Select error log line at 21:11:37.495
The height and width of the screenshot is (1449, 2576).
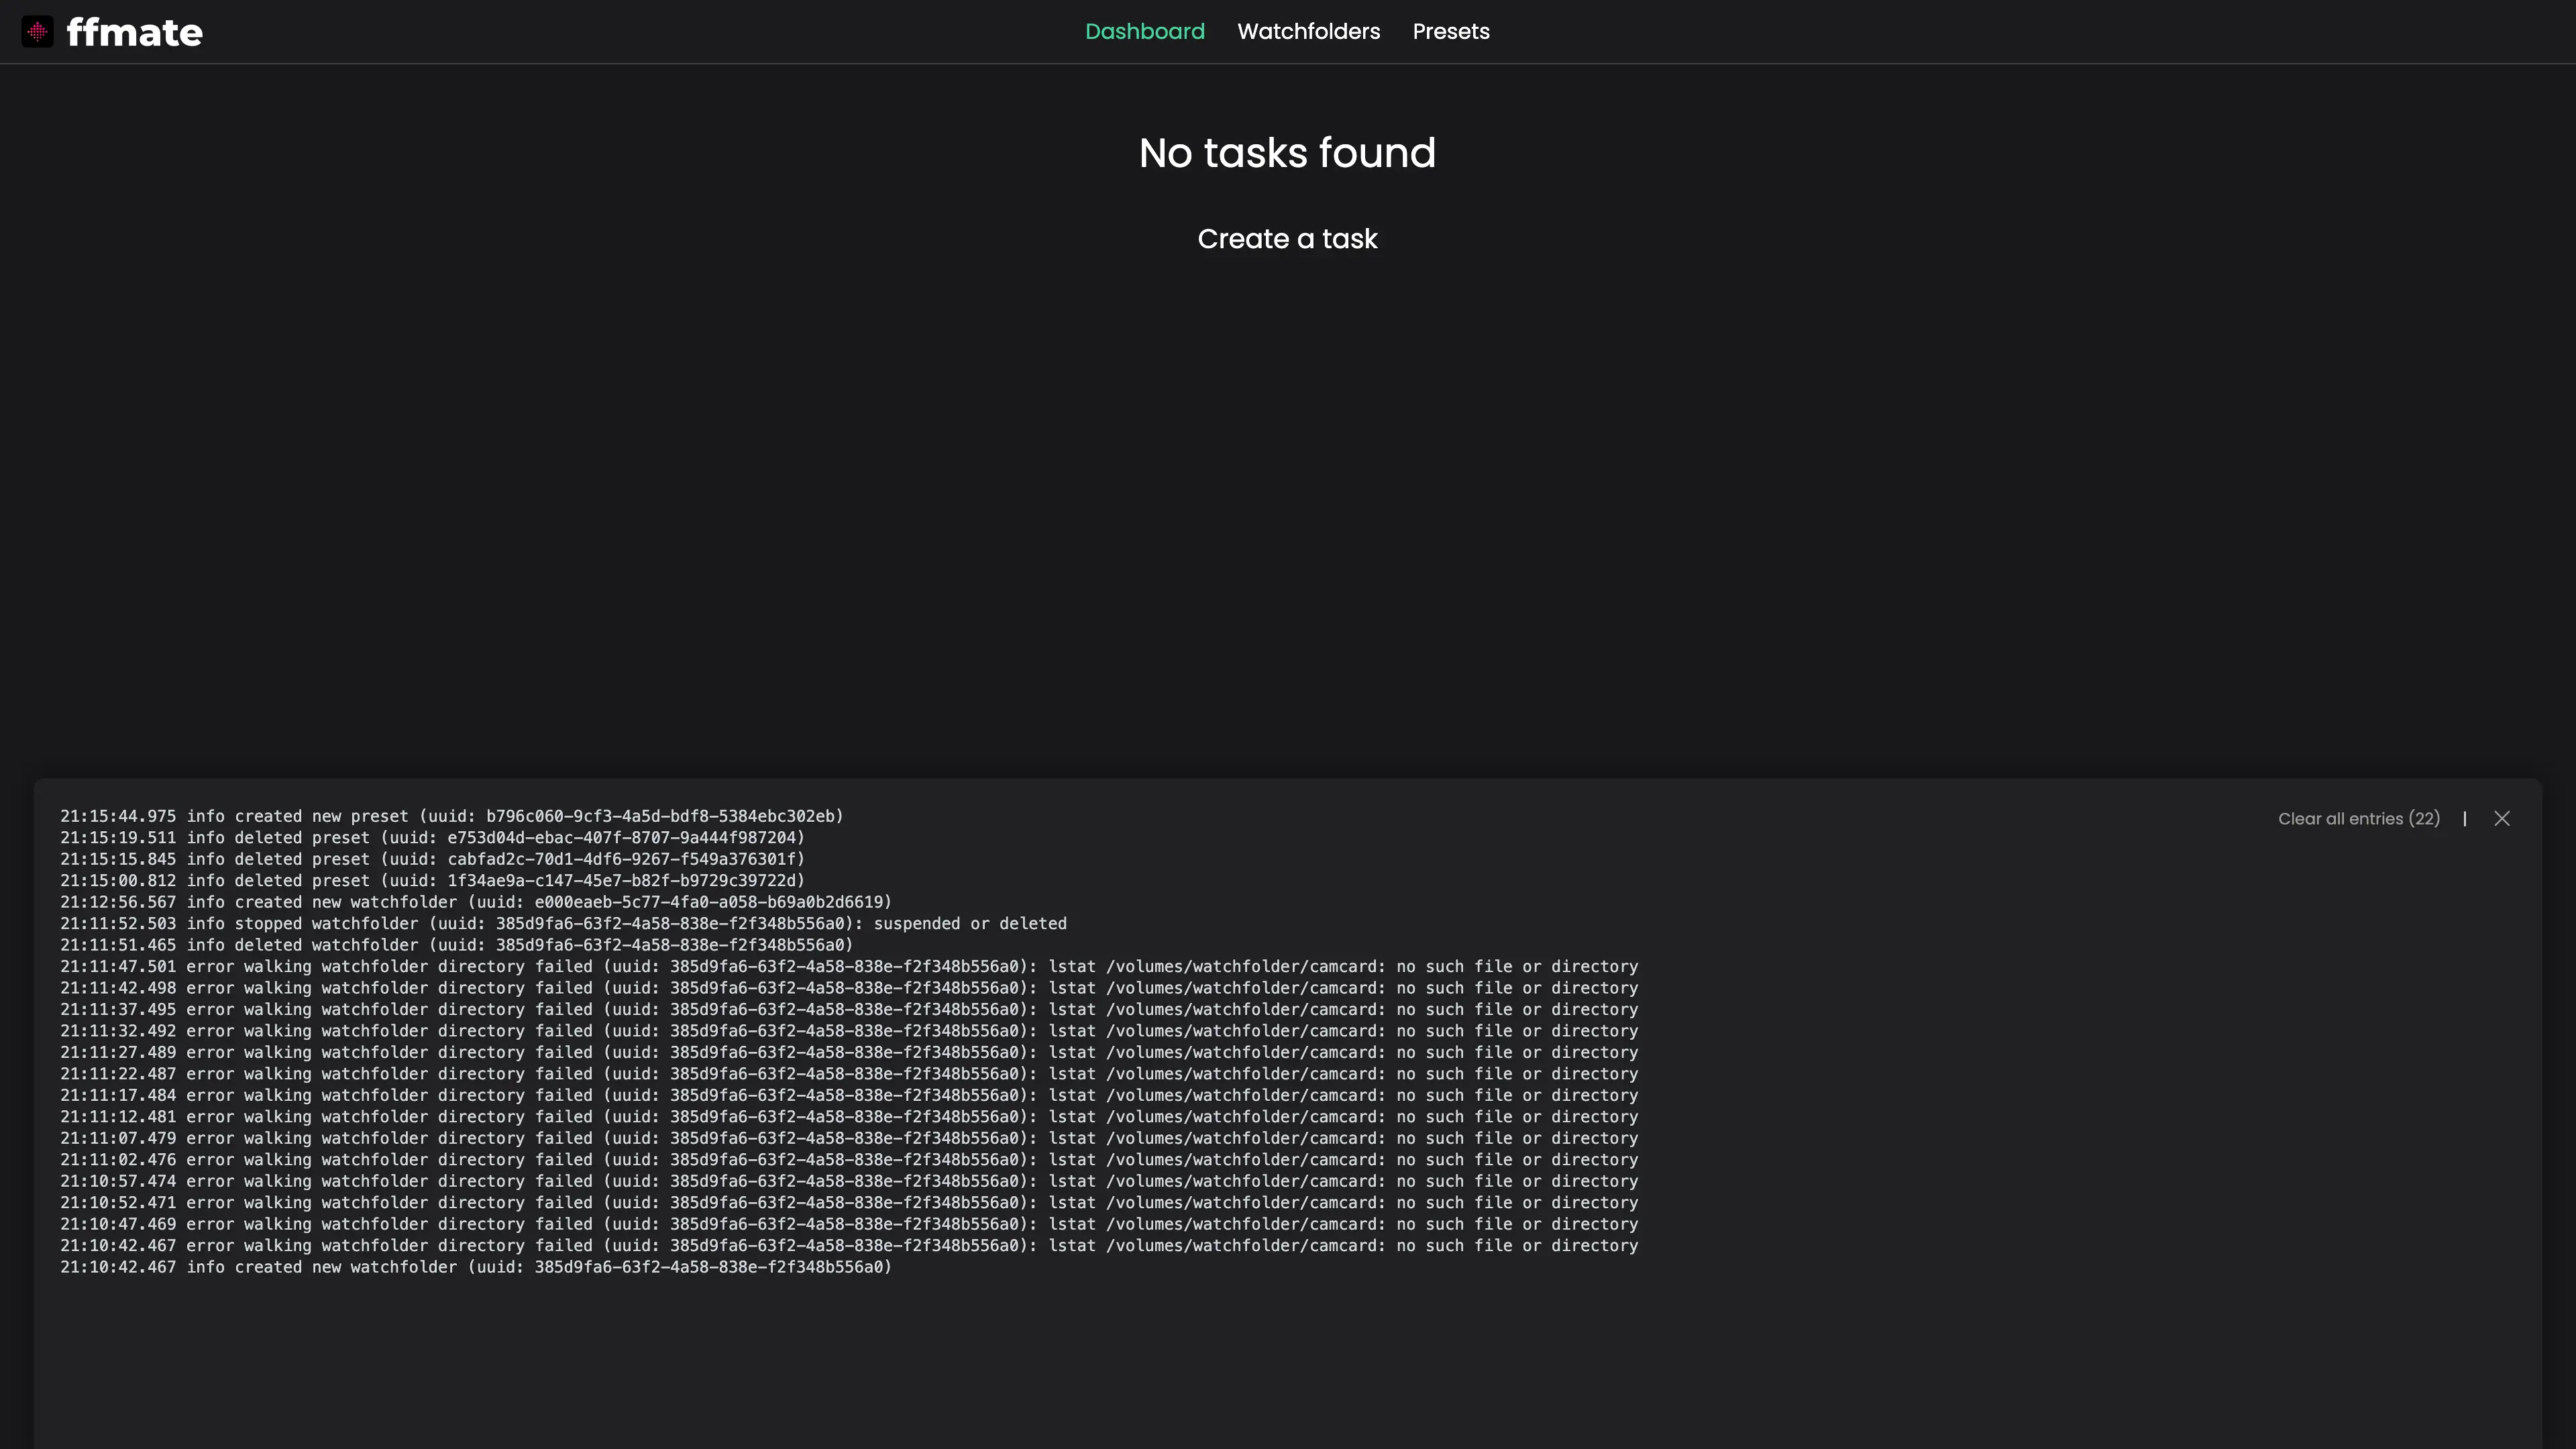[849, 1010]
